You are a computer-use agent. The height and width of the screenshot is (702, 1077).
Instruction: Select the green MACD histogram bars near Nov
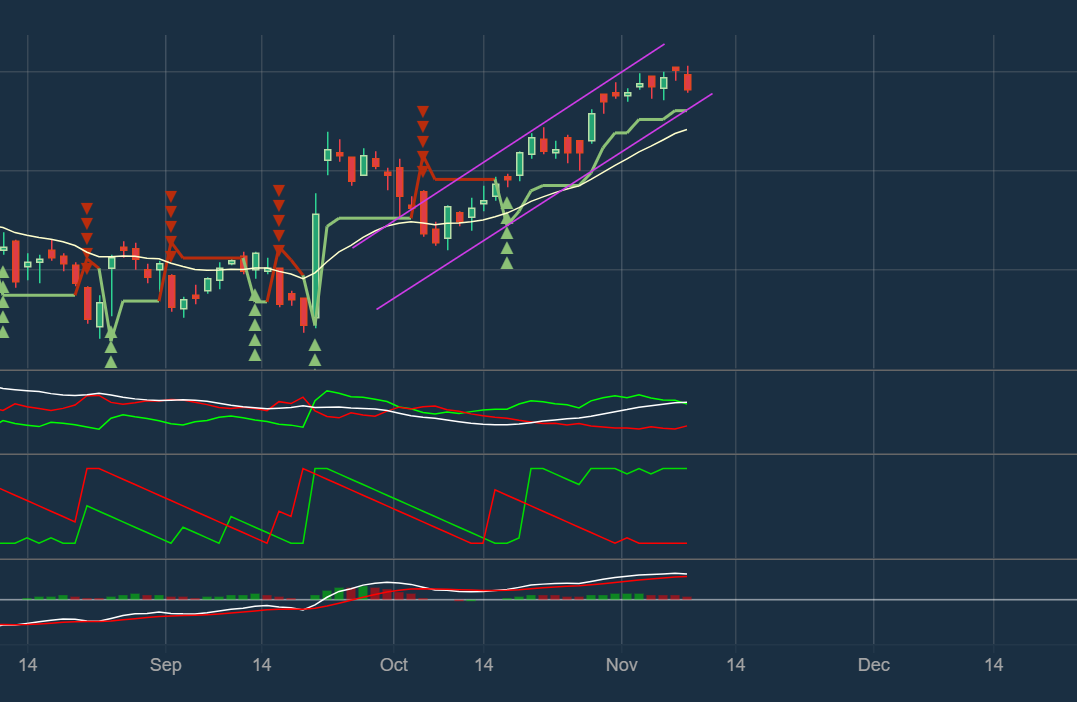(x=627, y=596)
